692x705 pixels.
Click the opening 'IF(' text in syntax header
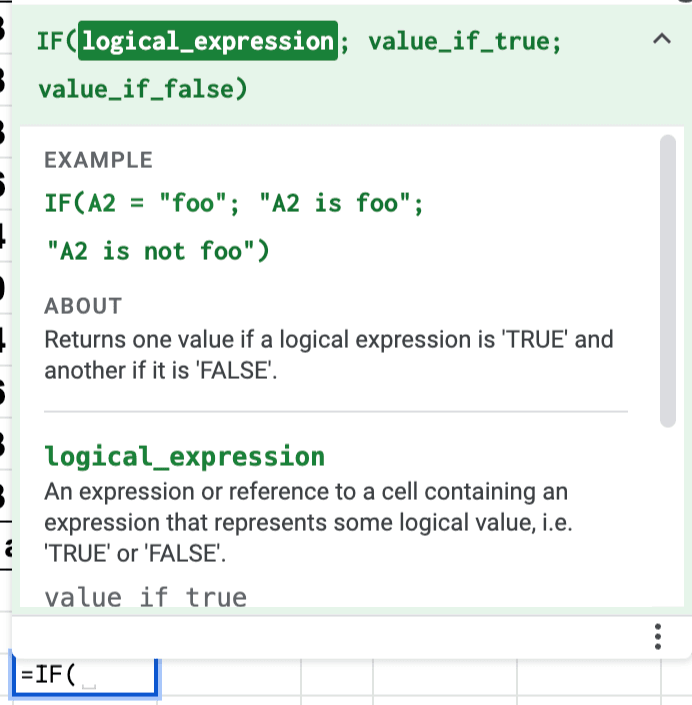(57, 41)
